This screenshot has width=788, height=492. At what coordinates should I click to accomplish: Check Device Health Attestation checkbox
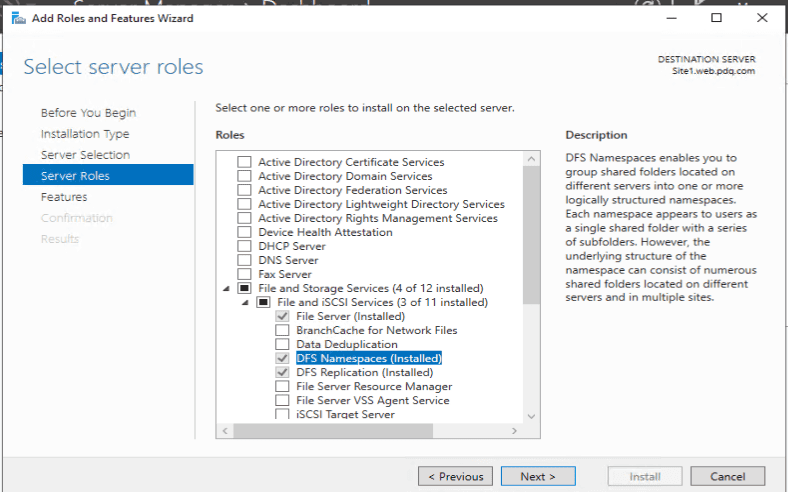coord(244,232)
